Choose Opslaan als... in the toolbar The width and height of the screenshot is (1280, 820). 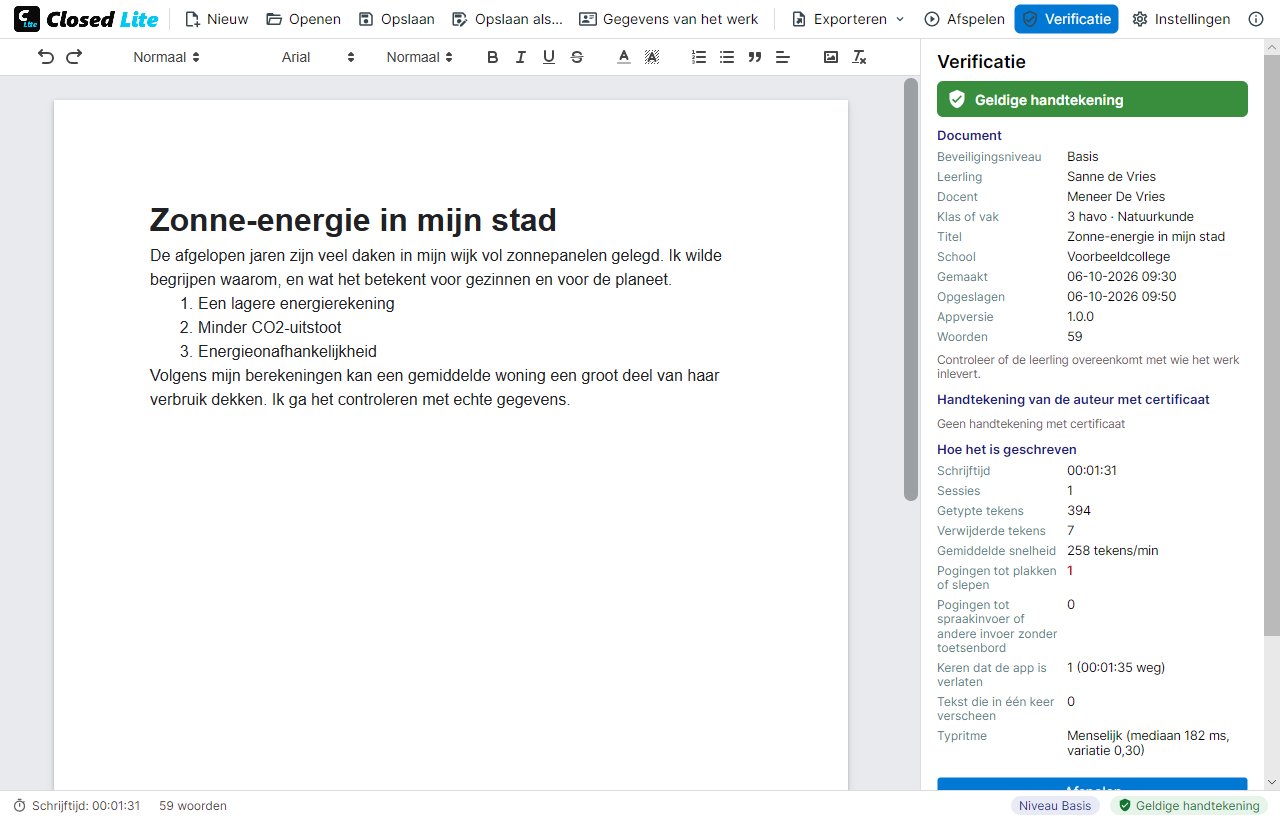point(507,19)
